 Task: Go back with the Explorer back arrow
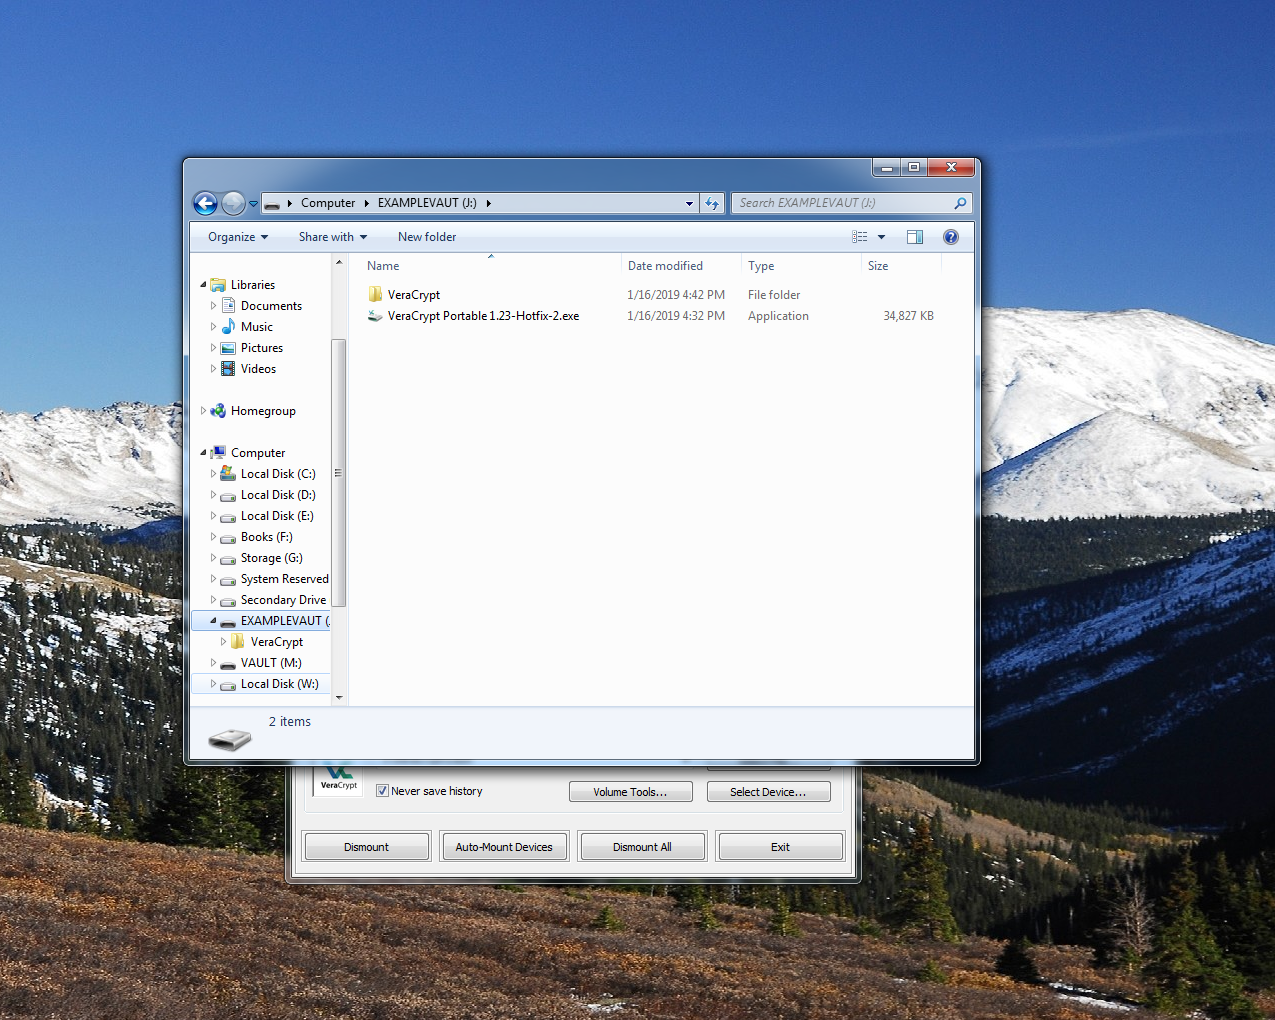tap(206, 203)
